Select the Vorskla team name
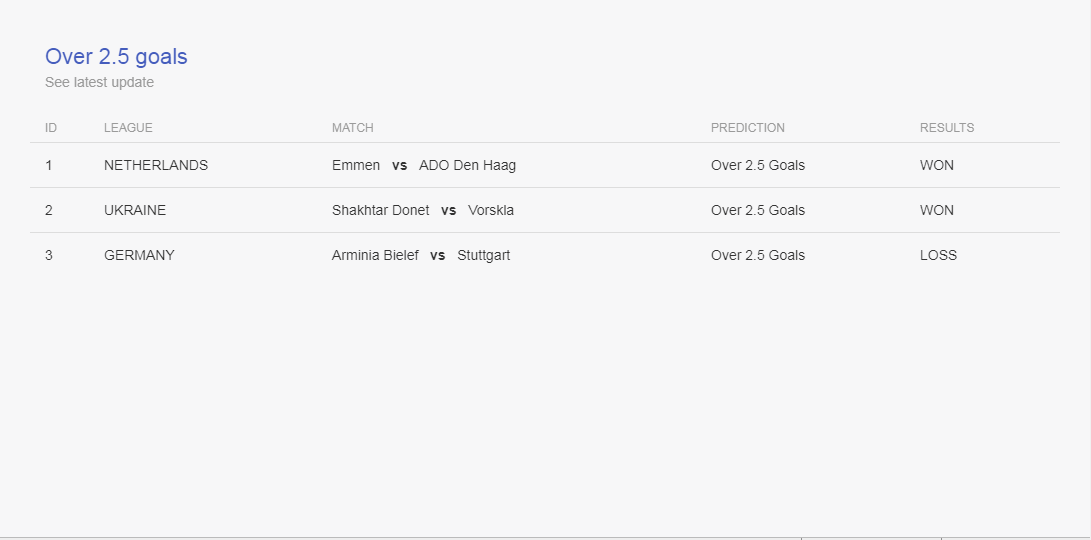Viewport: 1091px width, 540px height. 491,210
